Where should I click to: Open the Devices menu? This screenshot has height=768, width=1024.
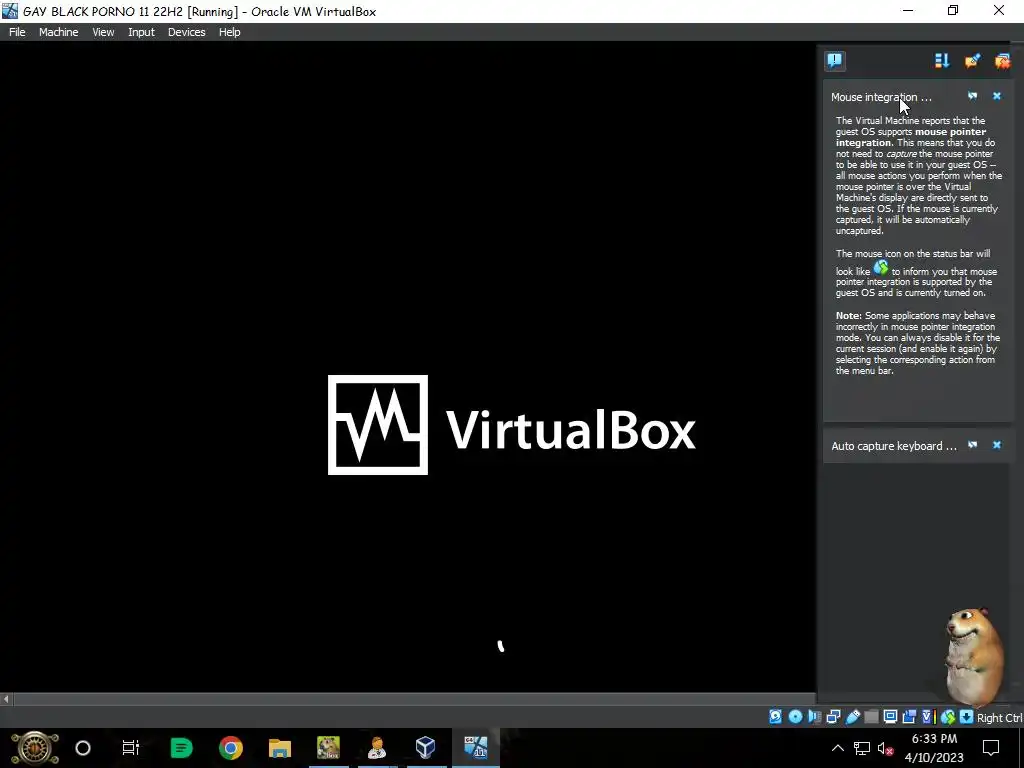pos(186,32)
